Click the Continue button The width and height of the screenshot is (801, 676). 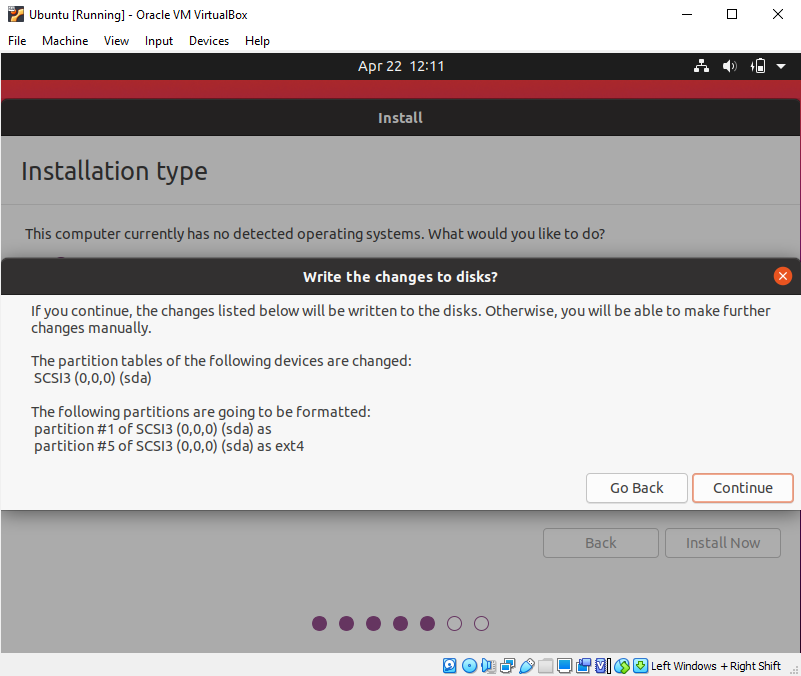click(743, 488)
